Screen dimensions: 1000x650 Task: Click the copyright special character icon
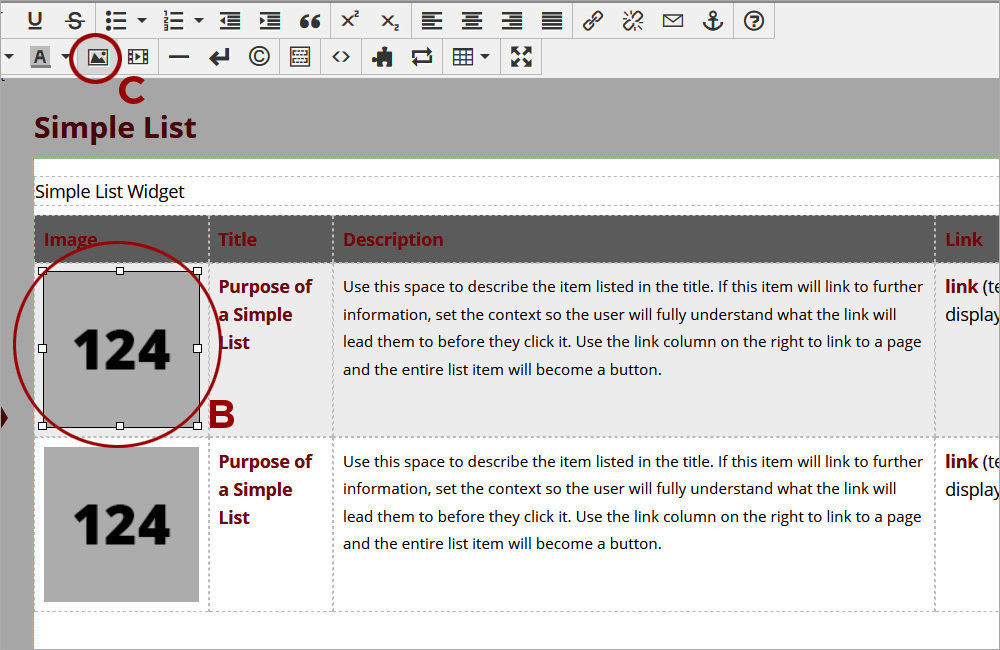click(259, 57)
